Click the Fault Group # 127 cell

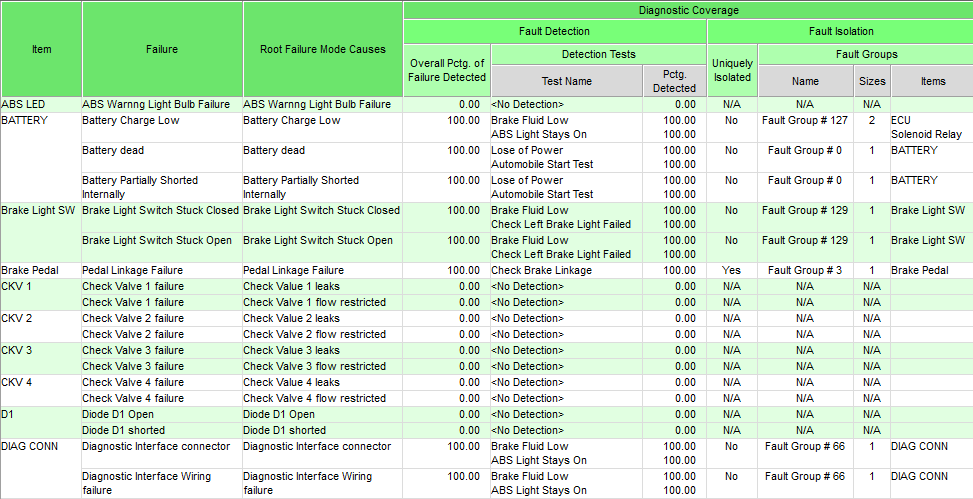pyautogui.click(x=804, y=120)
